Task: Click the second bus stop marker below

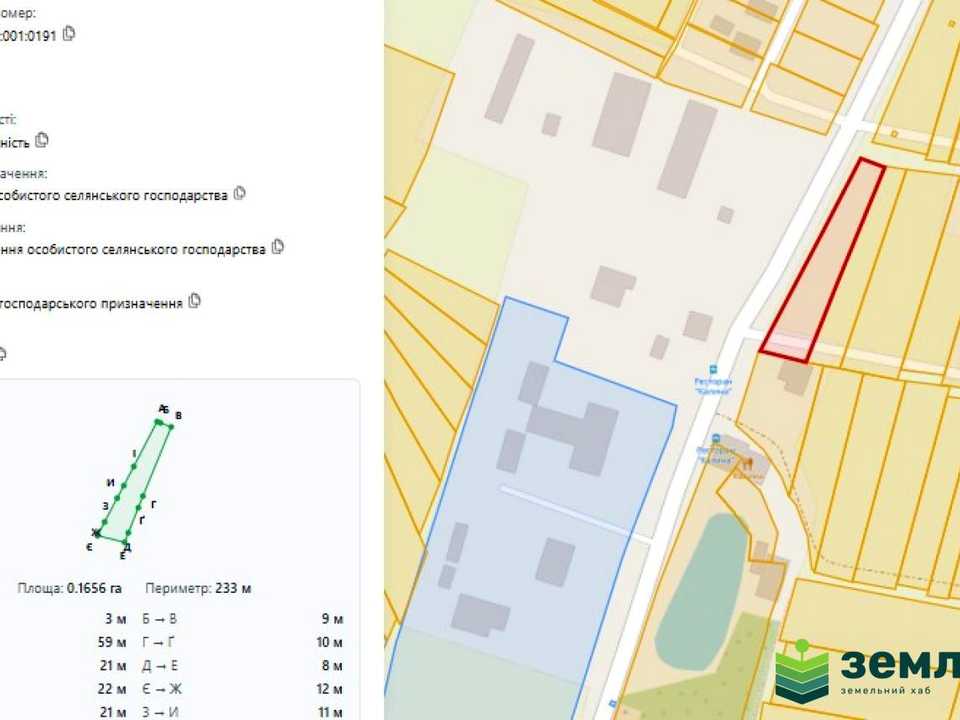Action: (715, 438)
